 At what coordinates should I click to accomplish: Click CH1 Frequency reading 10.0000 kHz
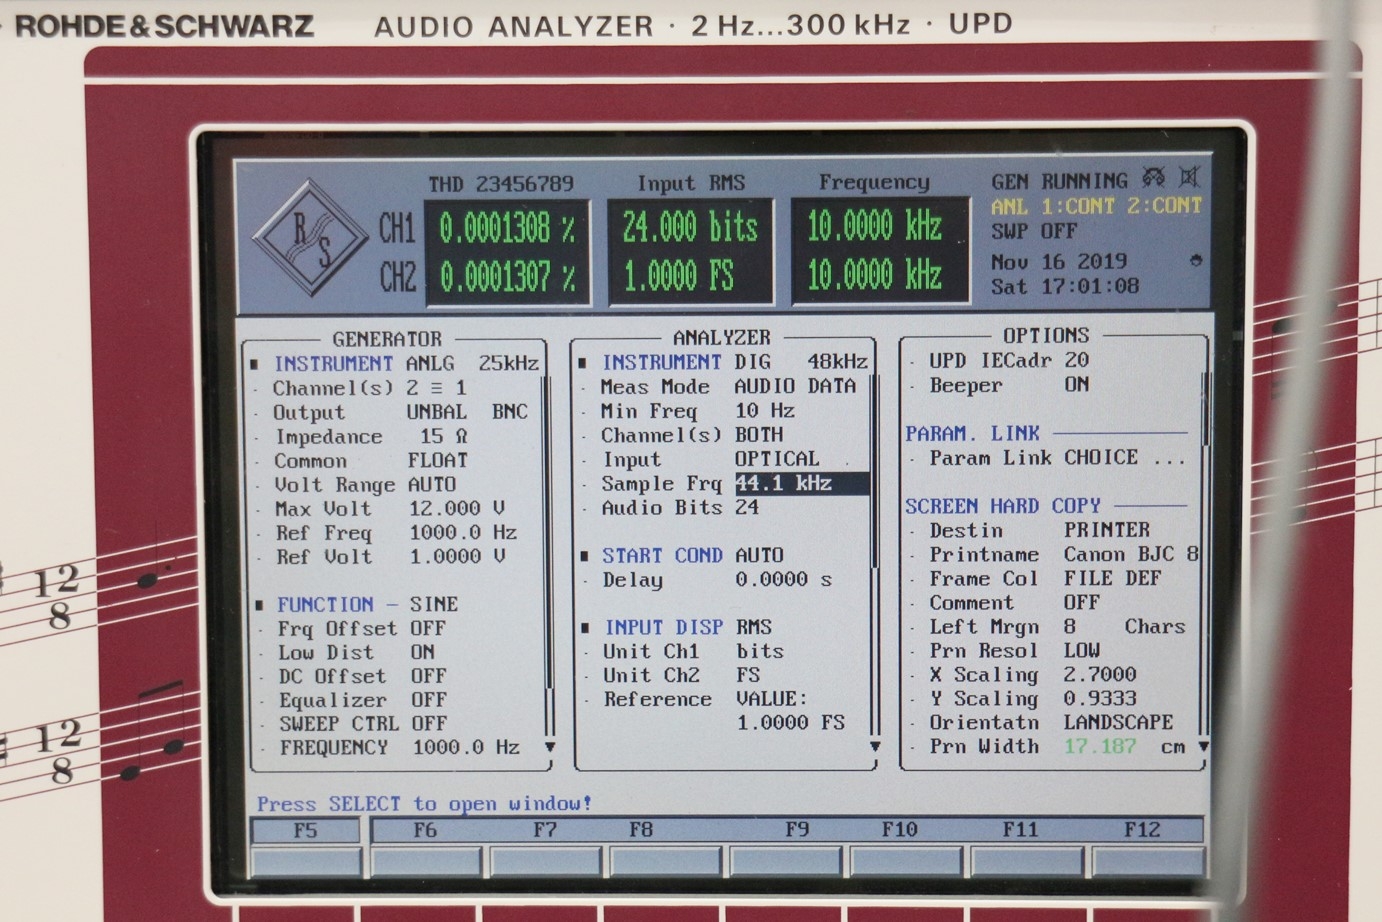[x=875, y=227]
